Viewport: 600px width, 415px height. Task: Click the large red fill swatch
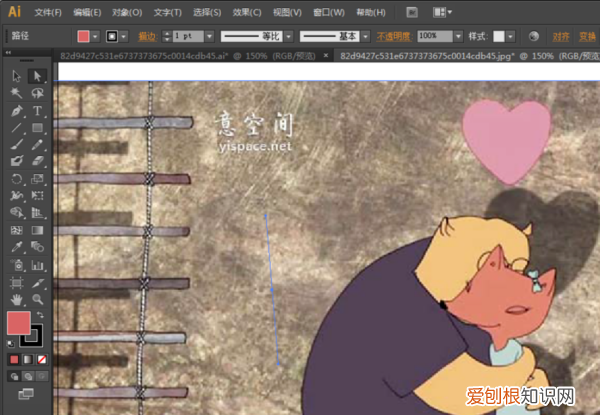19,323
